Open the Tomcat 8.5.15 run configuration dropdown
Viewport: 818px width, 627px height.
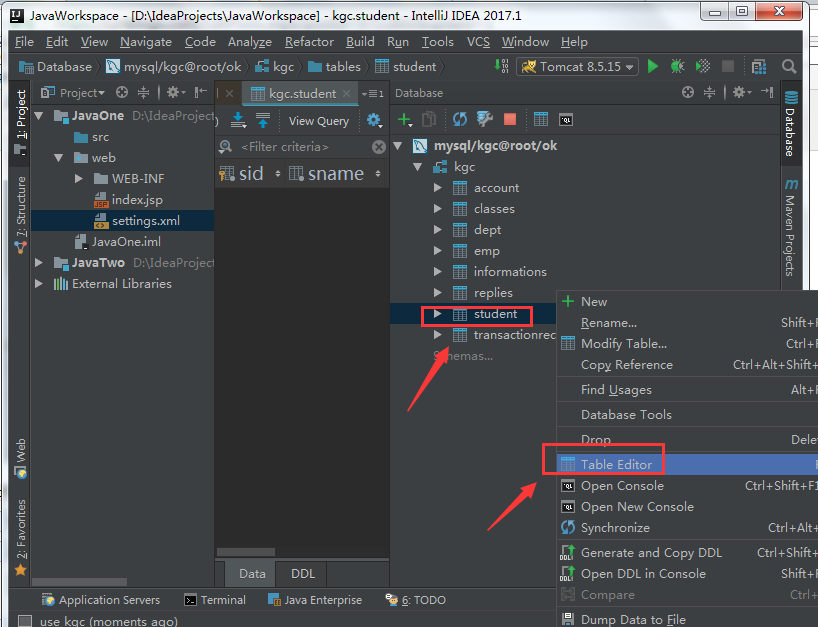(578, 67)
